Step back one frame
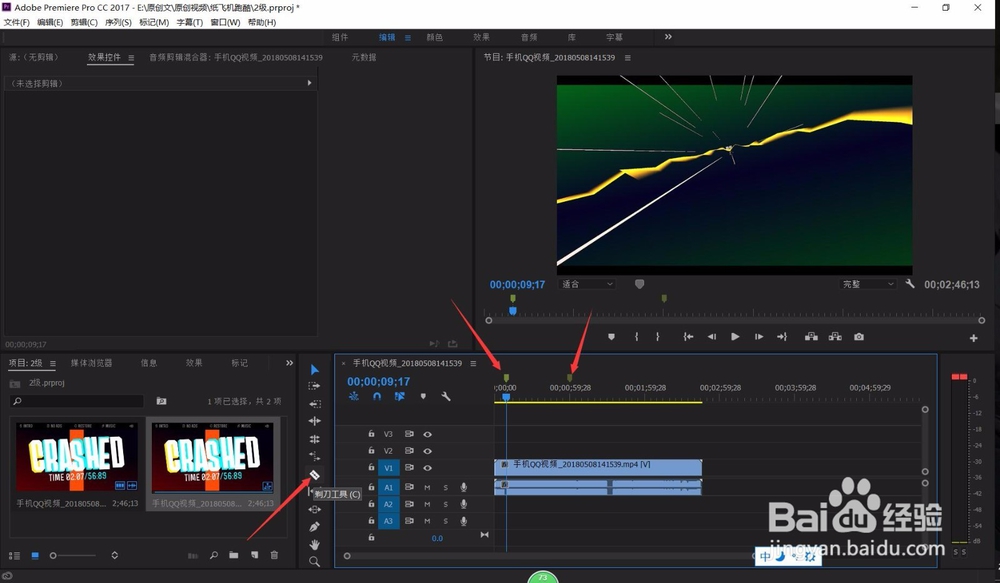1000x583 pixels. point(712,337)
